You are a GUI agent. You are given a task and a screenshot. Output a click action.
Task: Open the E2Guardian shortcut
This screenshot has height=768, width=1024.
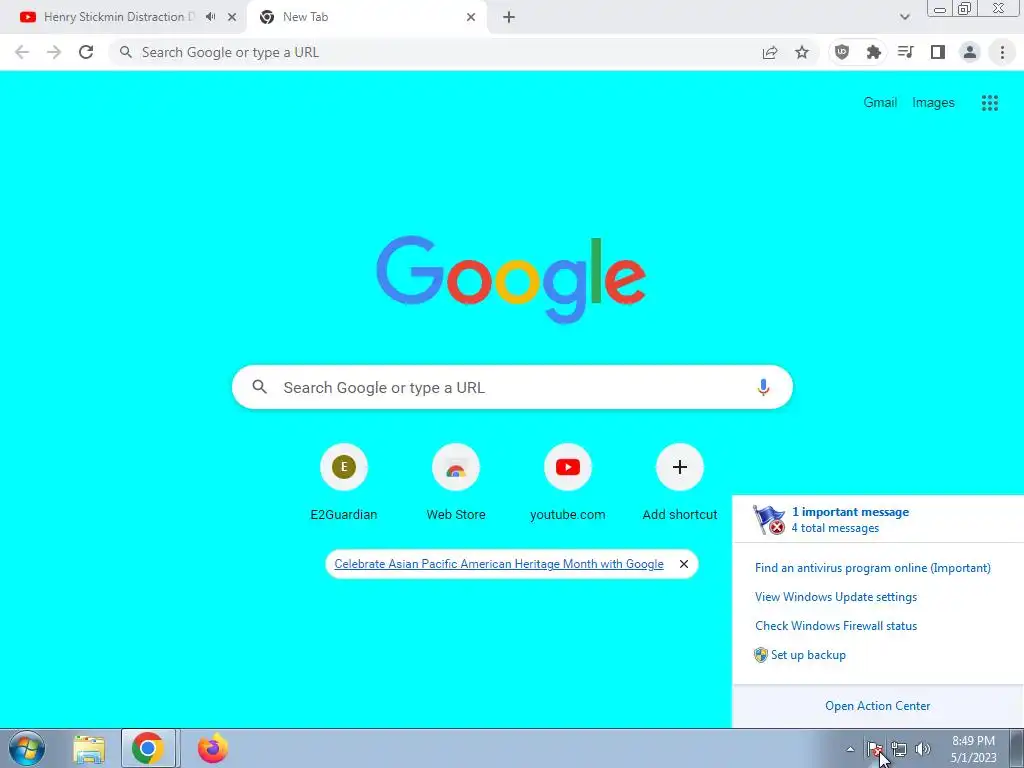[x=344, y=482]
